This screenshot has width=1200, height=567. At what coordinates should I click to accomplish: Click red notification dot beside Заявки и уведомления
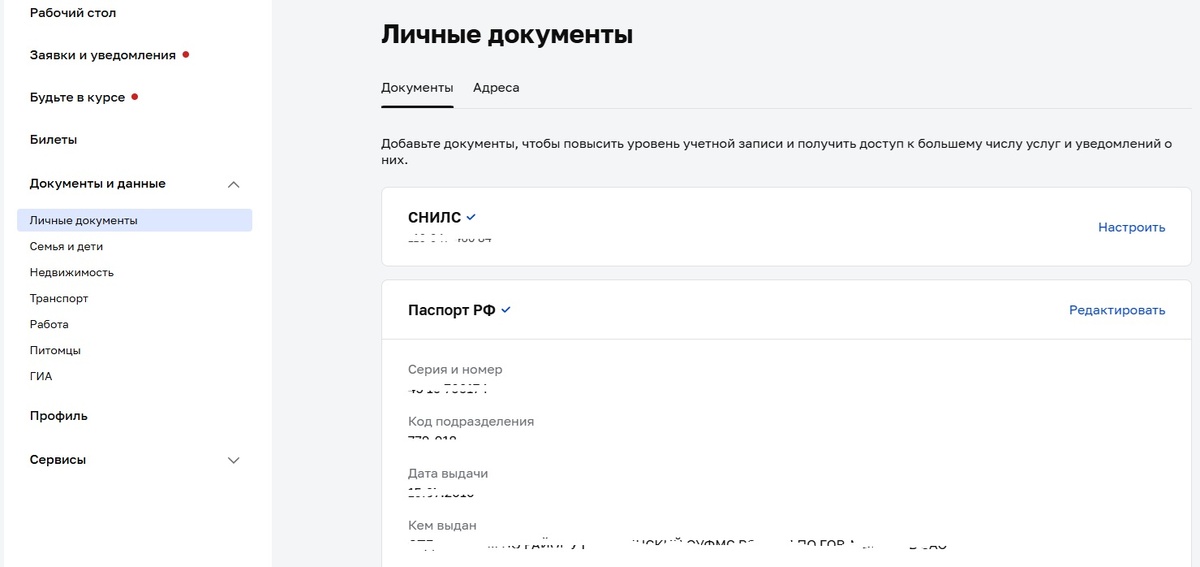[186, 54]
